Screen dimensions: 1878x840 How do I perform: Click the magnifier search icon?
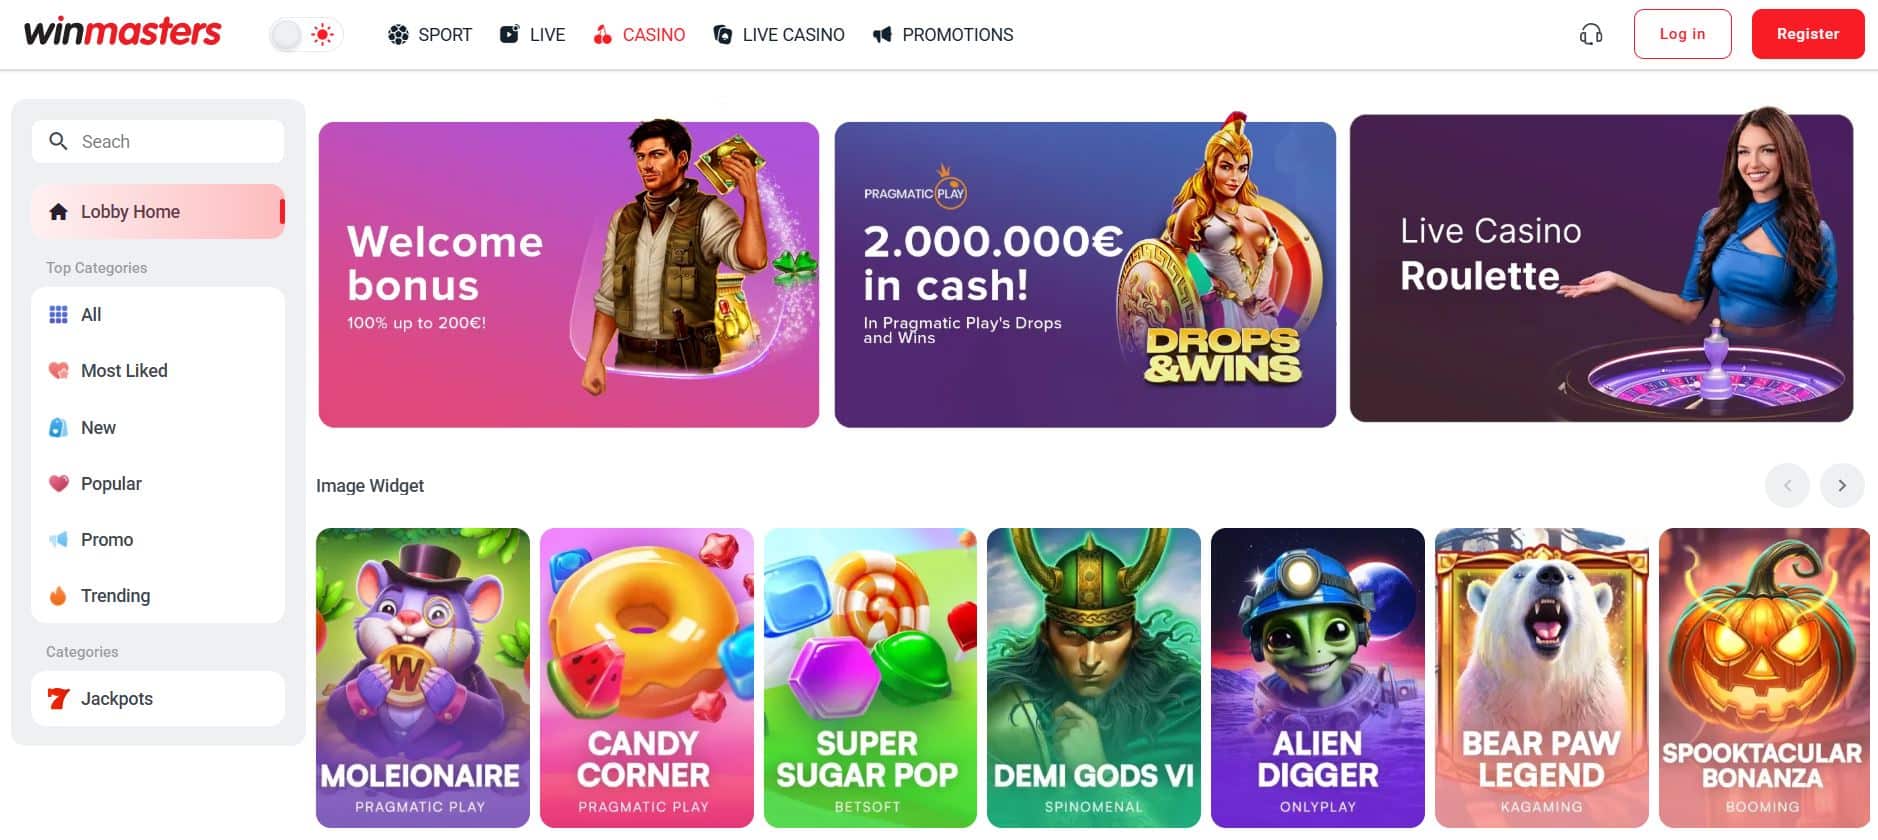coord(59,141)
